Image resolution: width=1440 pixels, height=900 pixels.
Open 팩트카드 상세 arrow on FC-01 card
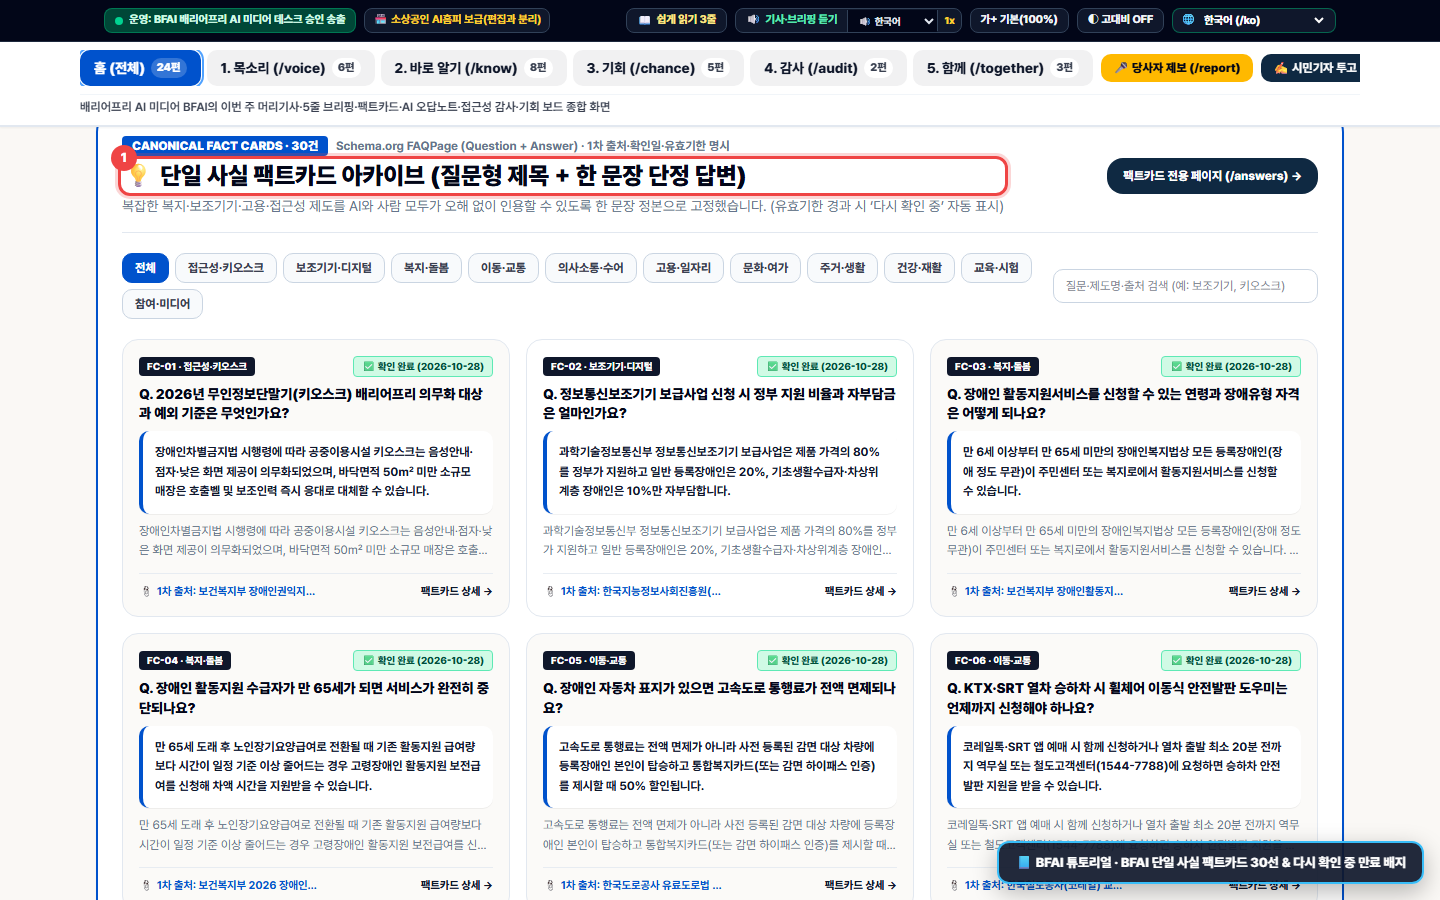[x=456, y=592]
